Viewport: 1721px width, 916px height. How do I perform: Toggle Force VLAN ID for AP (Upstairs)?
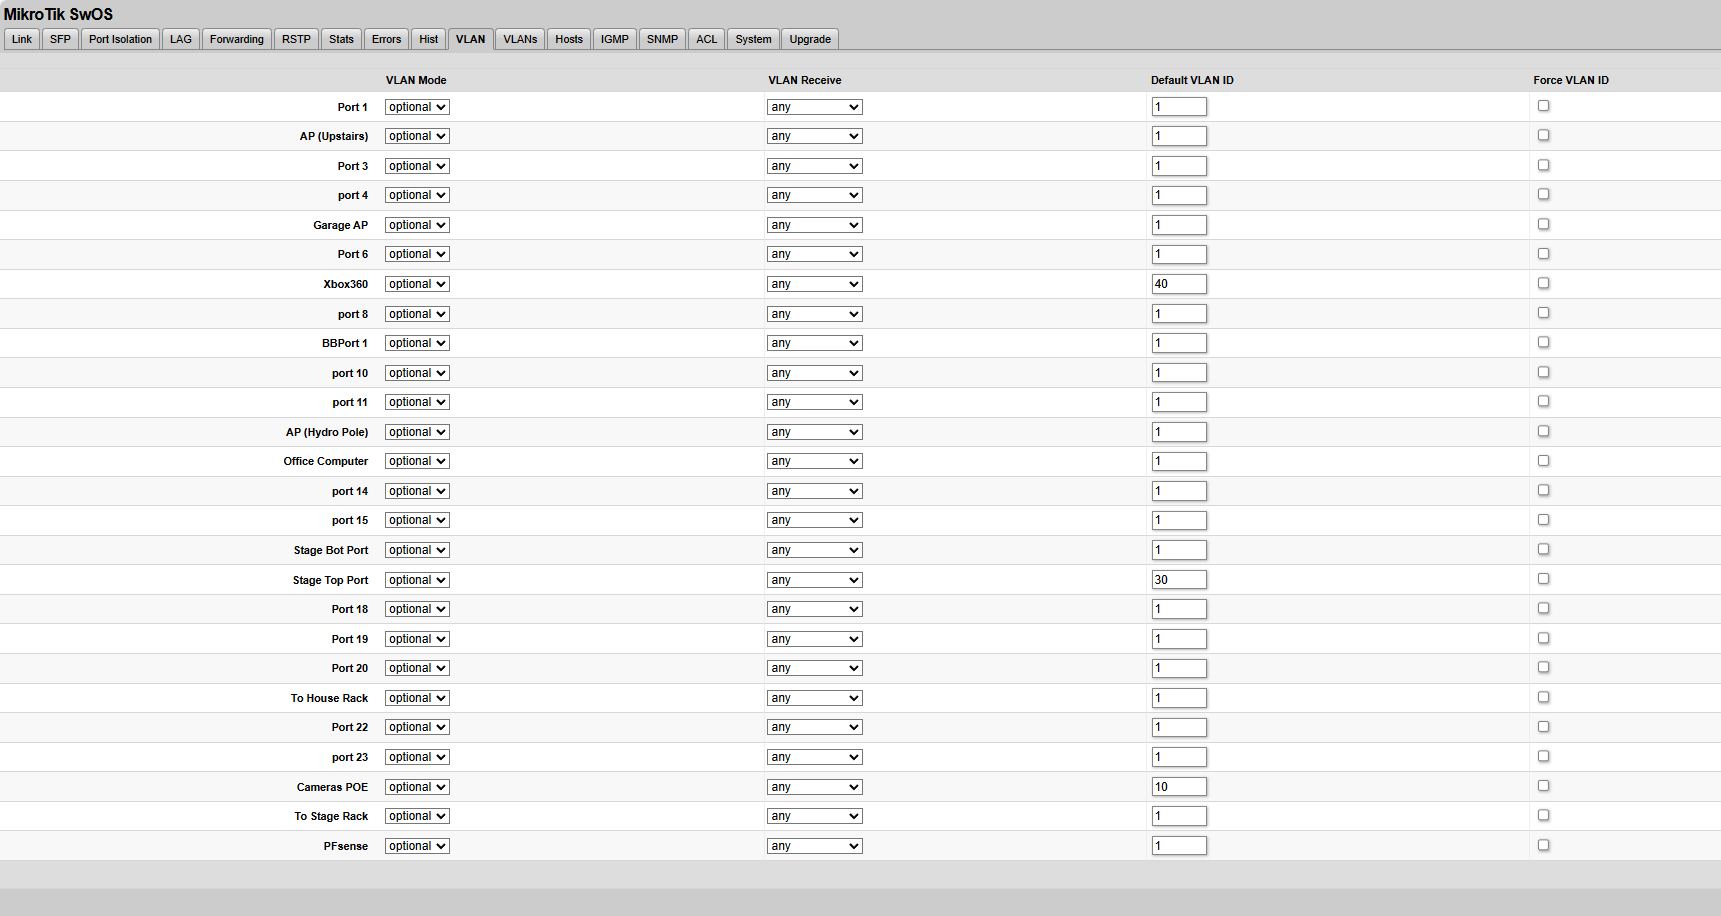(x=1543, y=135)
